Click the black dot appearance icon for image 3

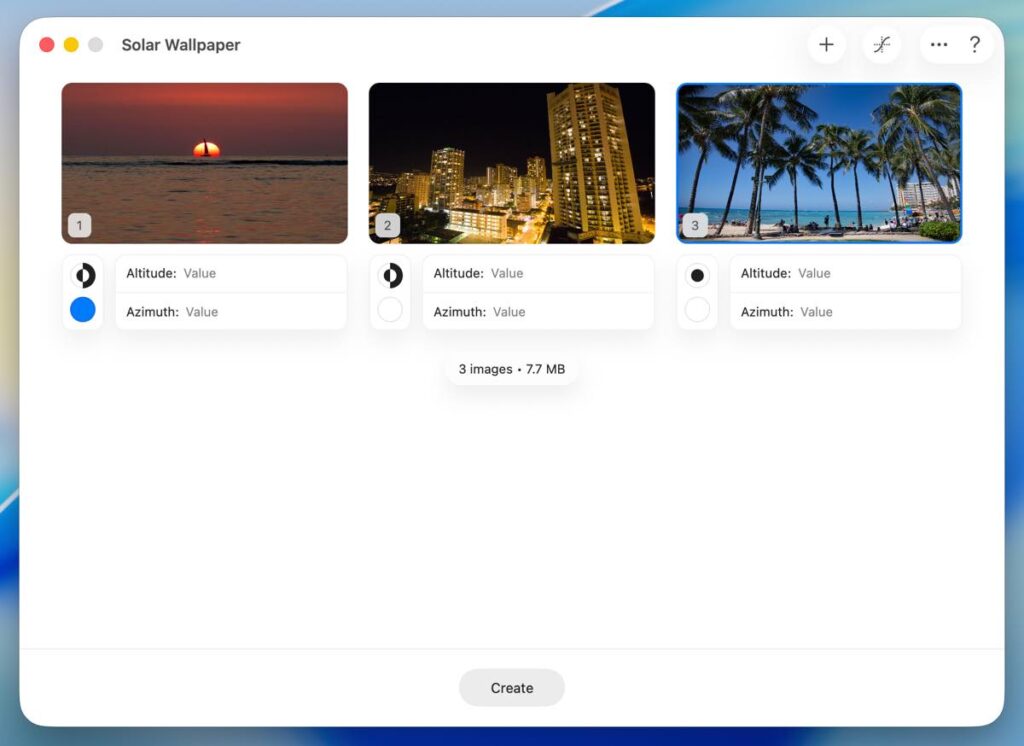(697, 275)
